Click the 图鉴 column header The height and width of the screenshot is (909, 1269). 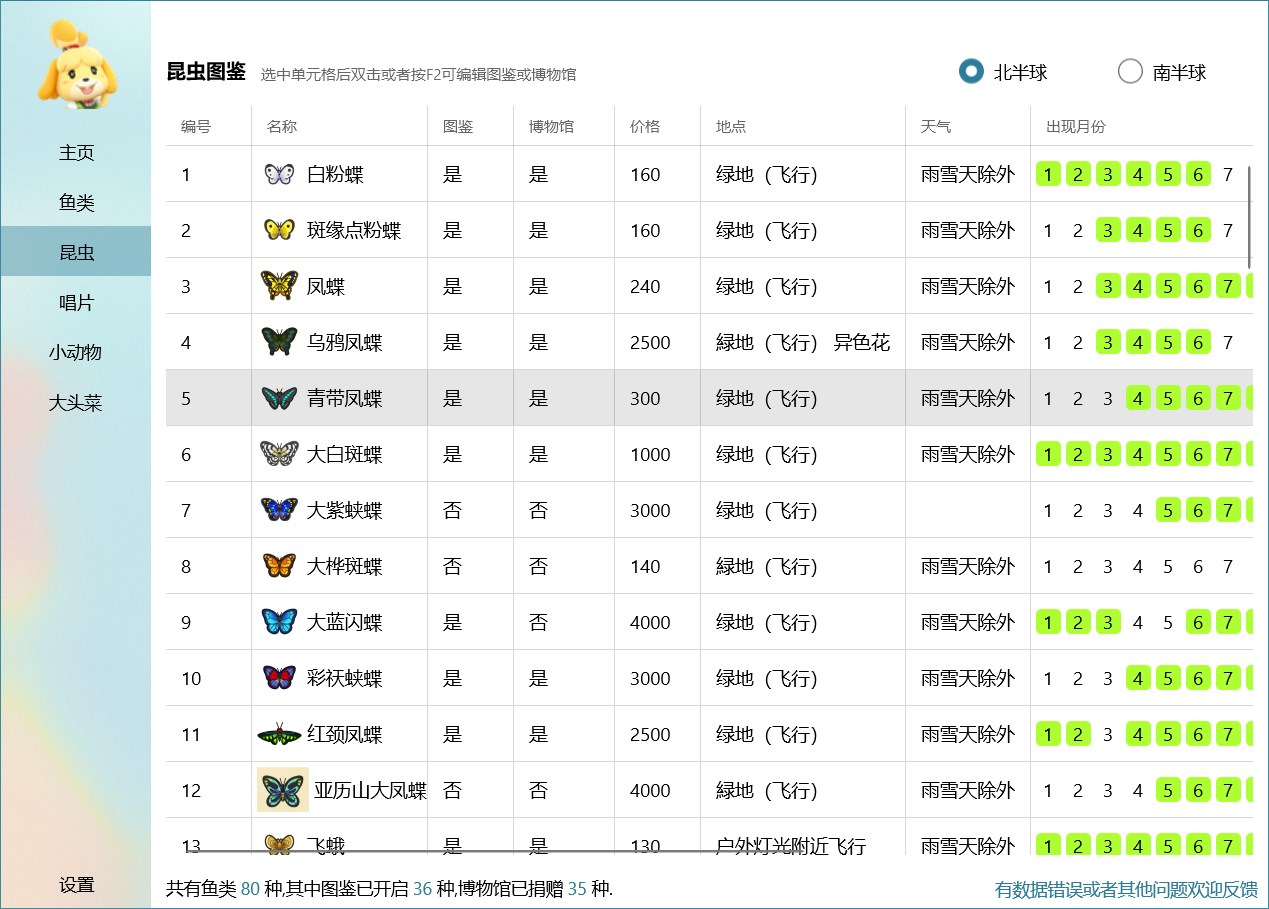[470, 126]
